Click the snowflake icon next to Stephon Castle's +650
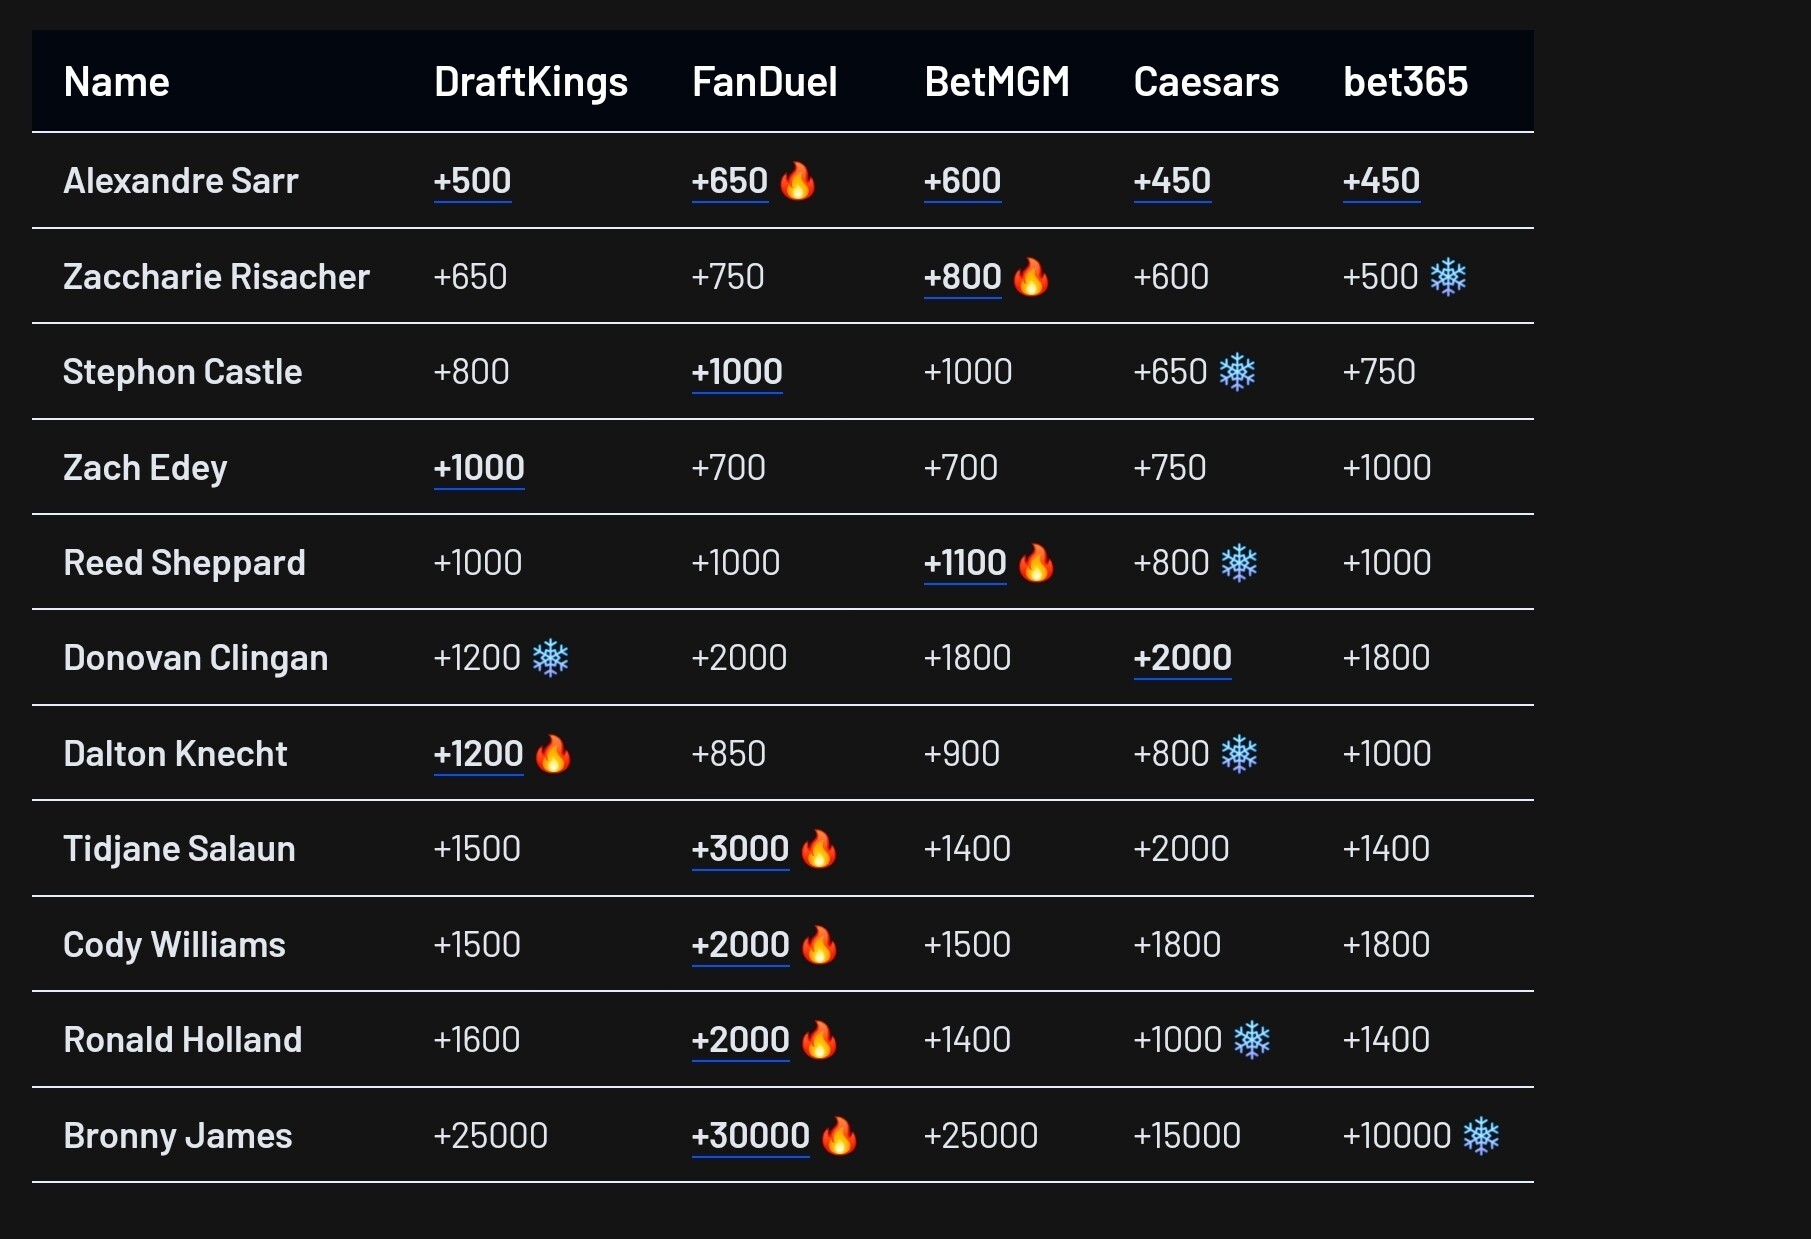 tap(1237, 372)
